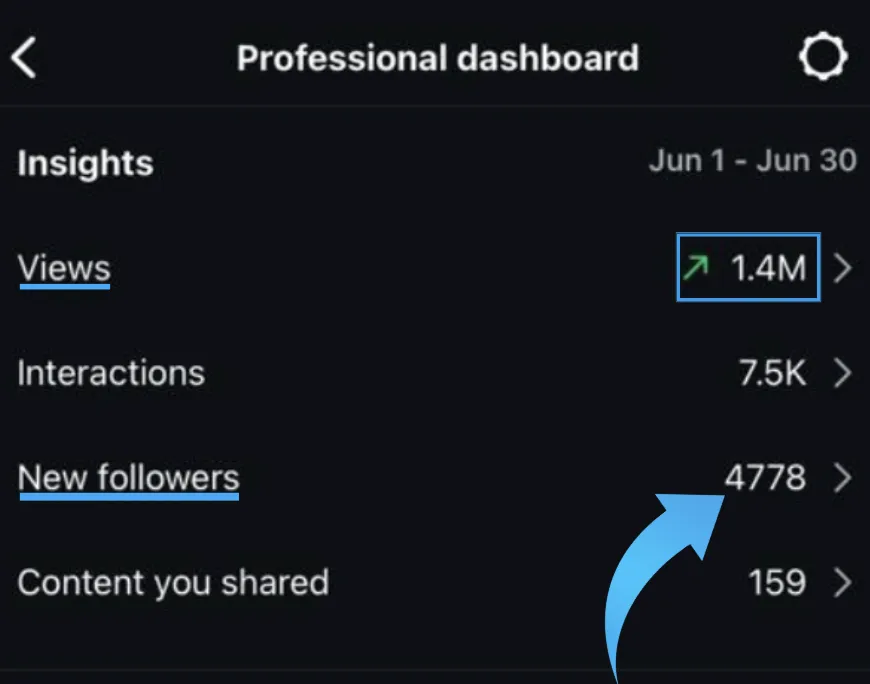Change the Jun 1 - Jun 30 date range
The image size is (870, 684).
click(x=753, y=161)
